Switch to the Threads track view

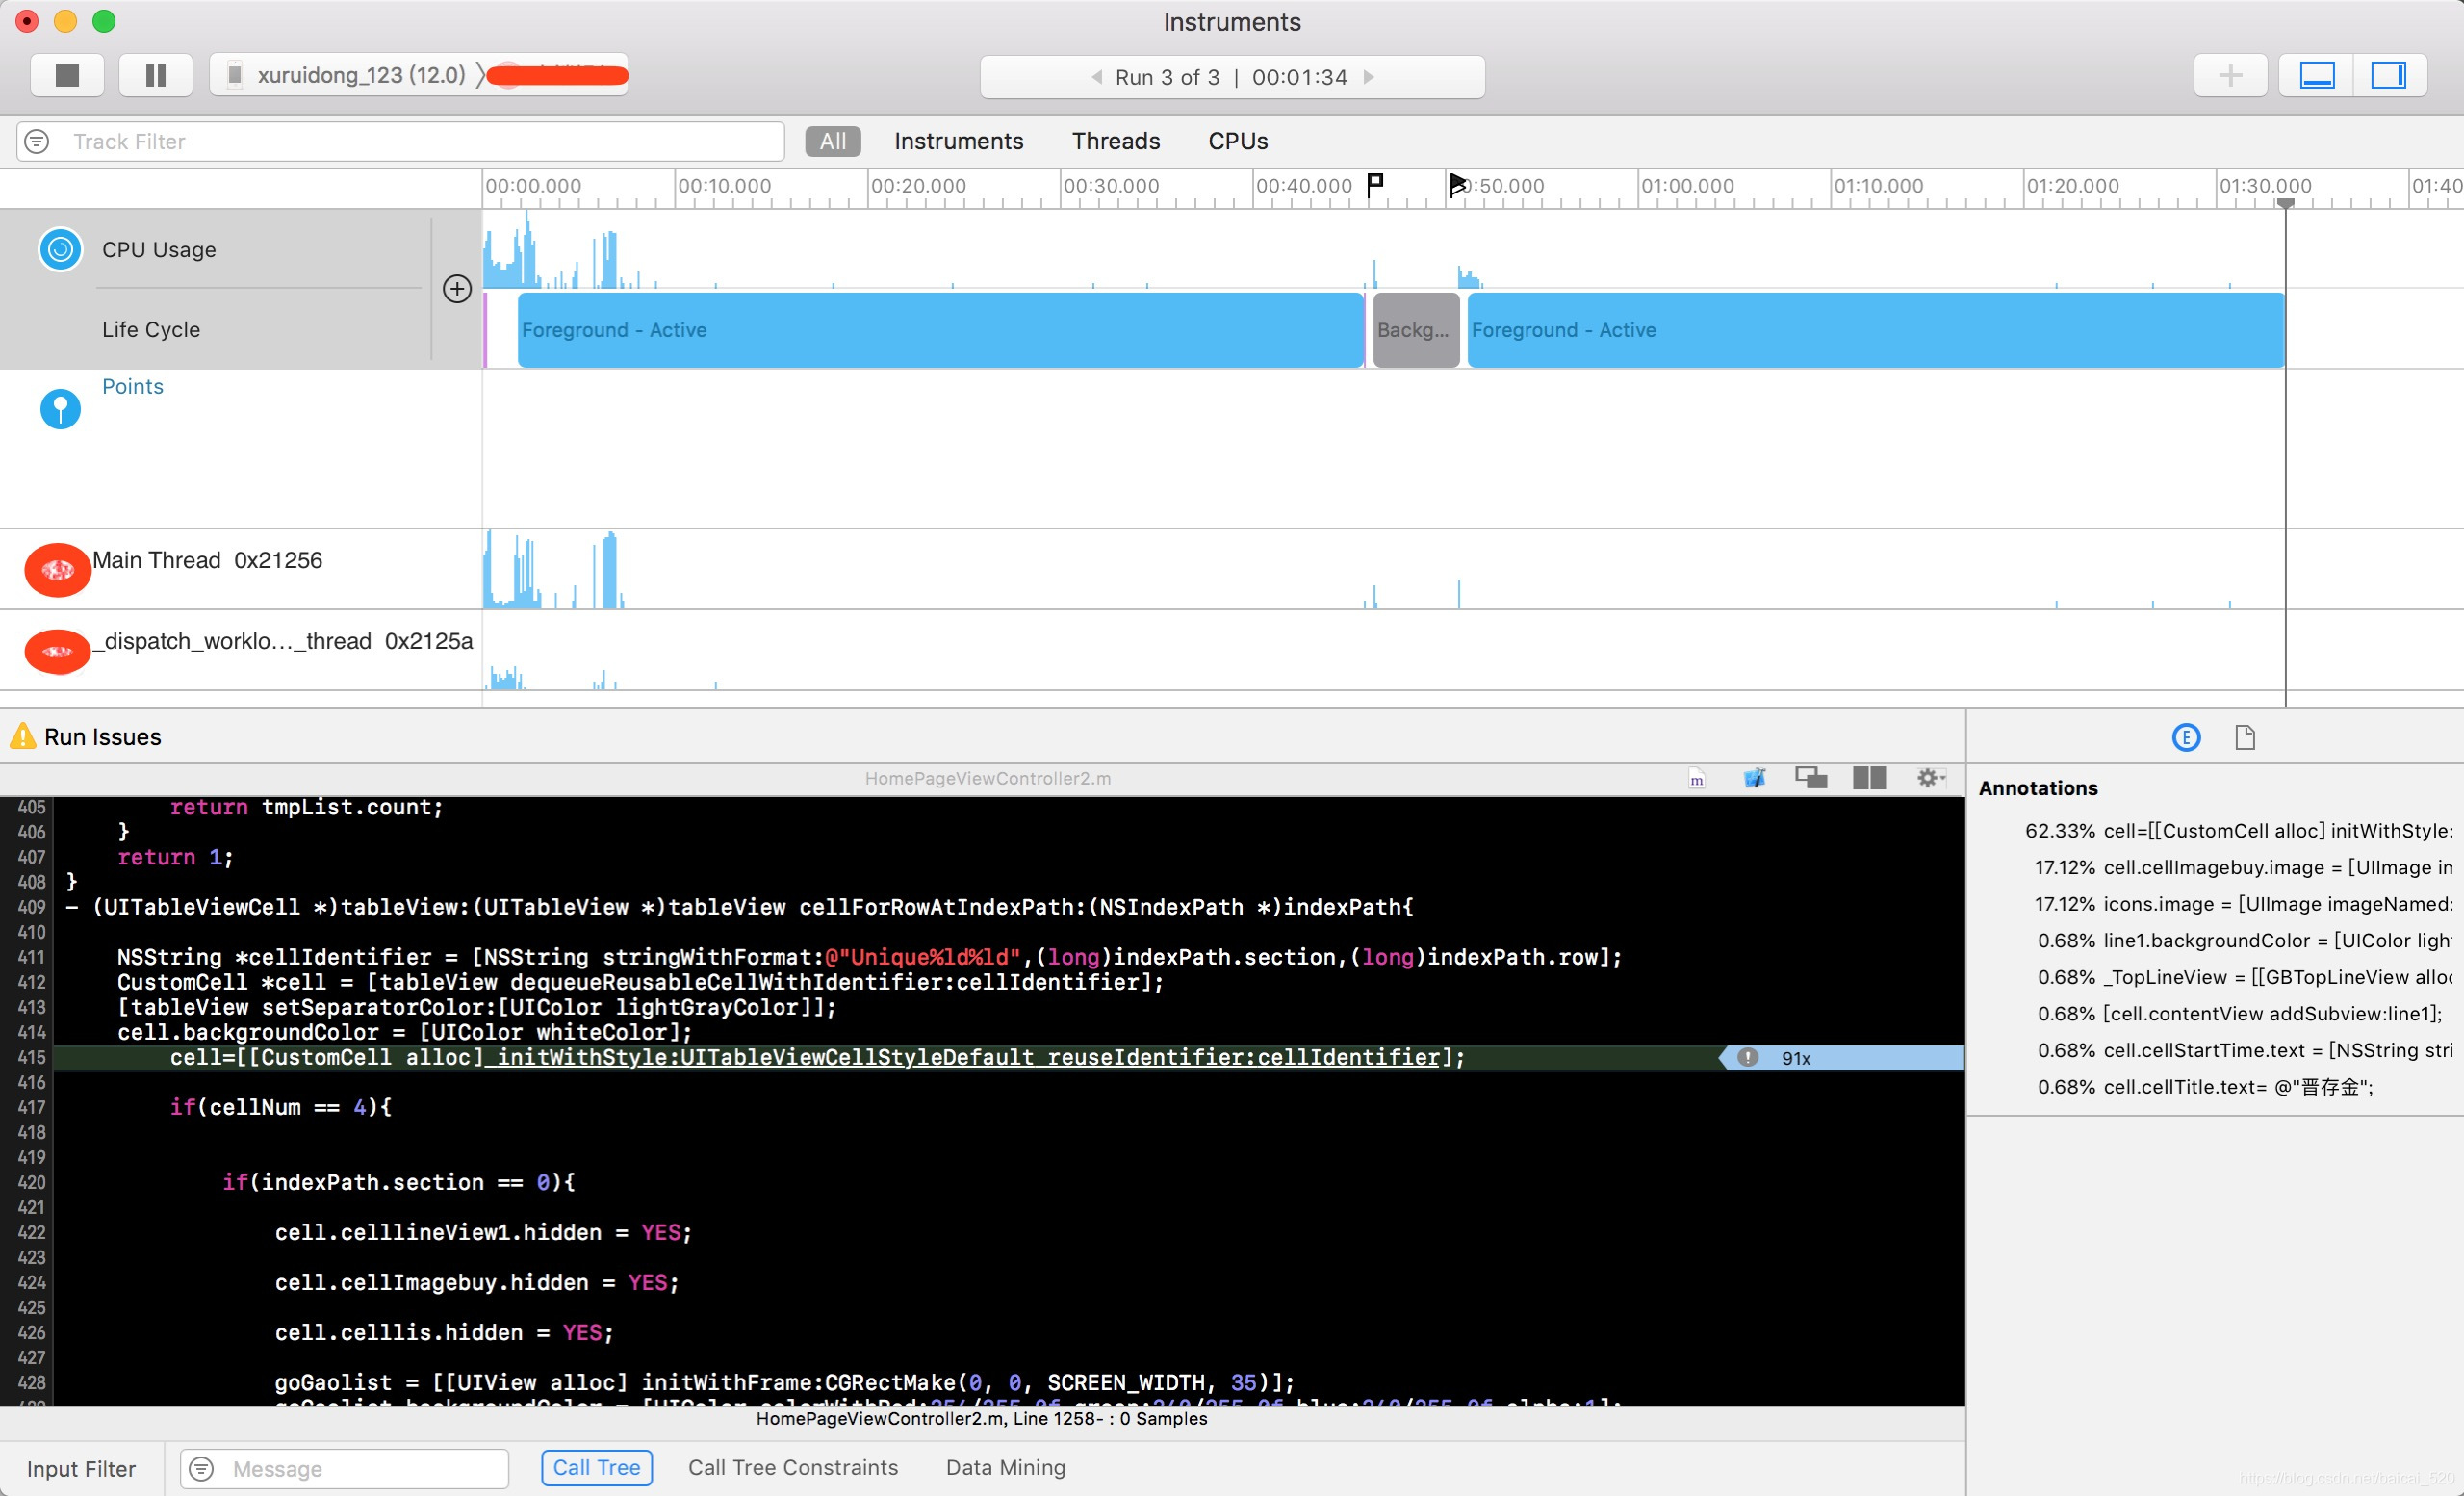click(x=1115, y=142)
